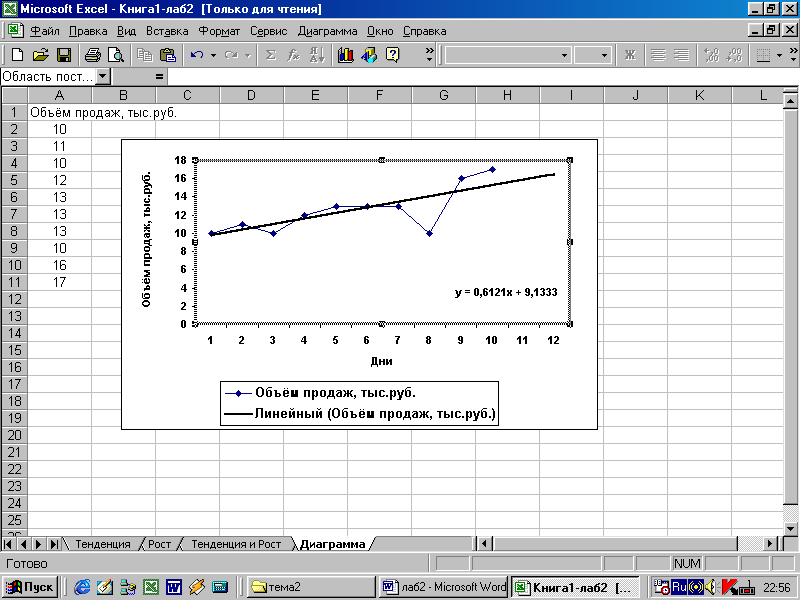Select the Диаграмма sheet tab

point(333,544)
